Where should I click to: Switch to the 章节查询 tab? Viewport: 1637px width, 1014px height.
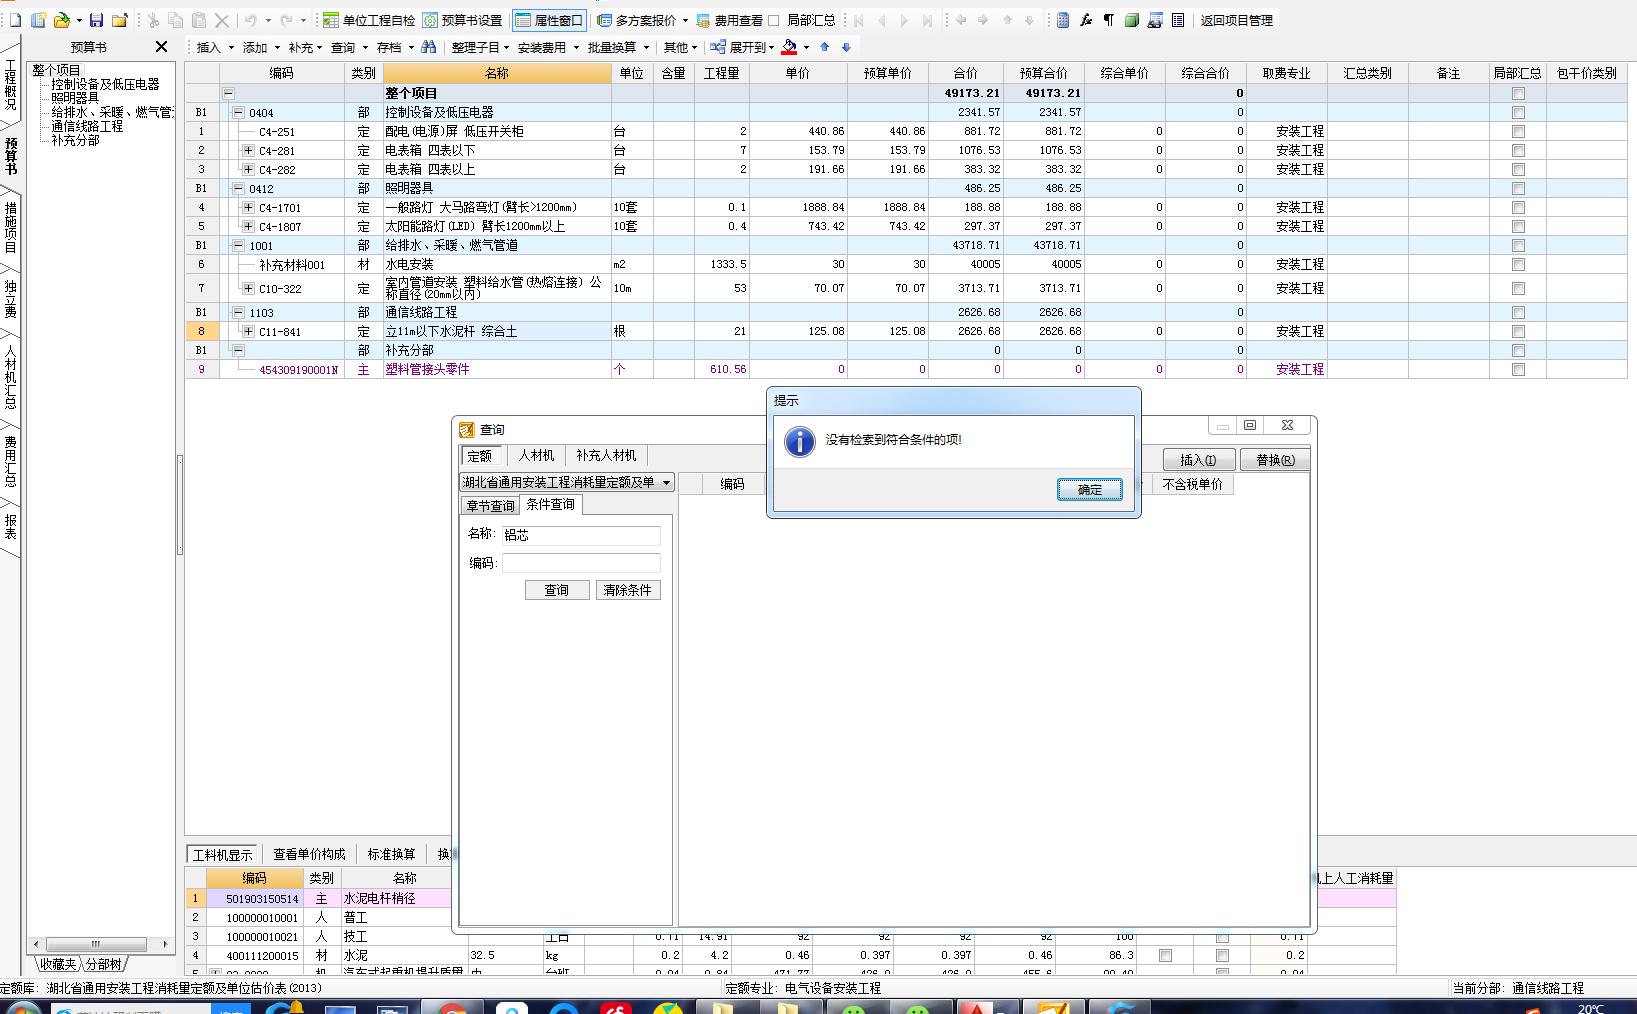(x=490, y=505)
